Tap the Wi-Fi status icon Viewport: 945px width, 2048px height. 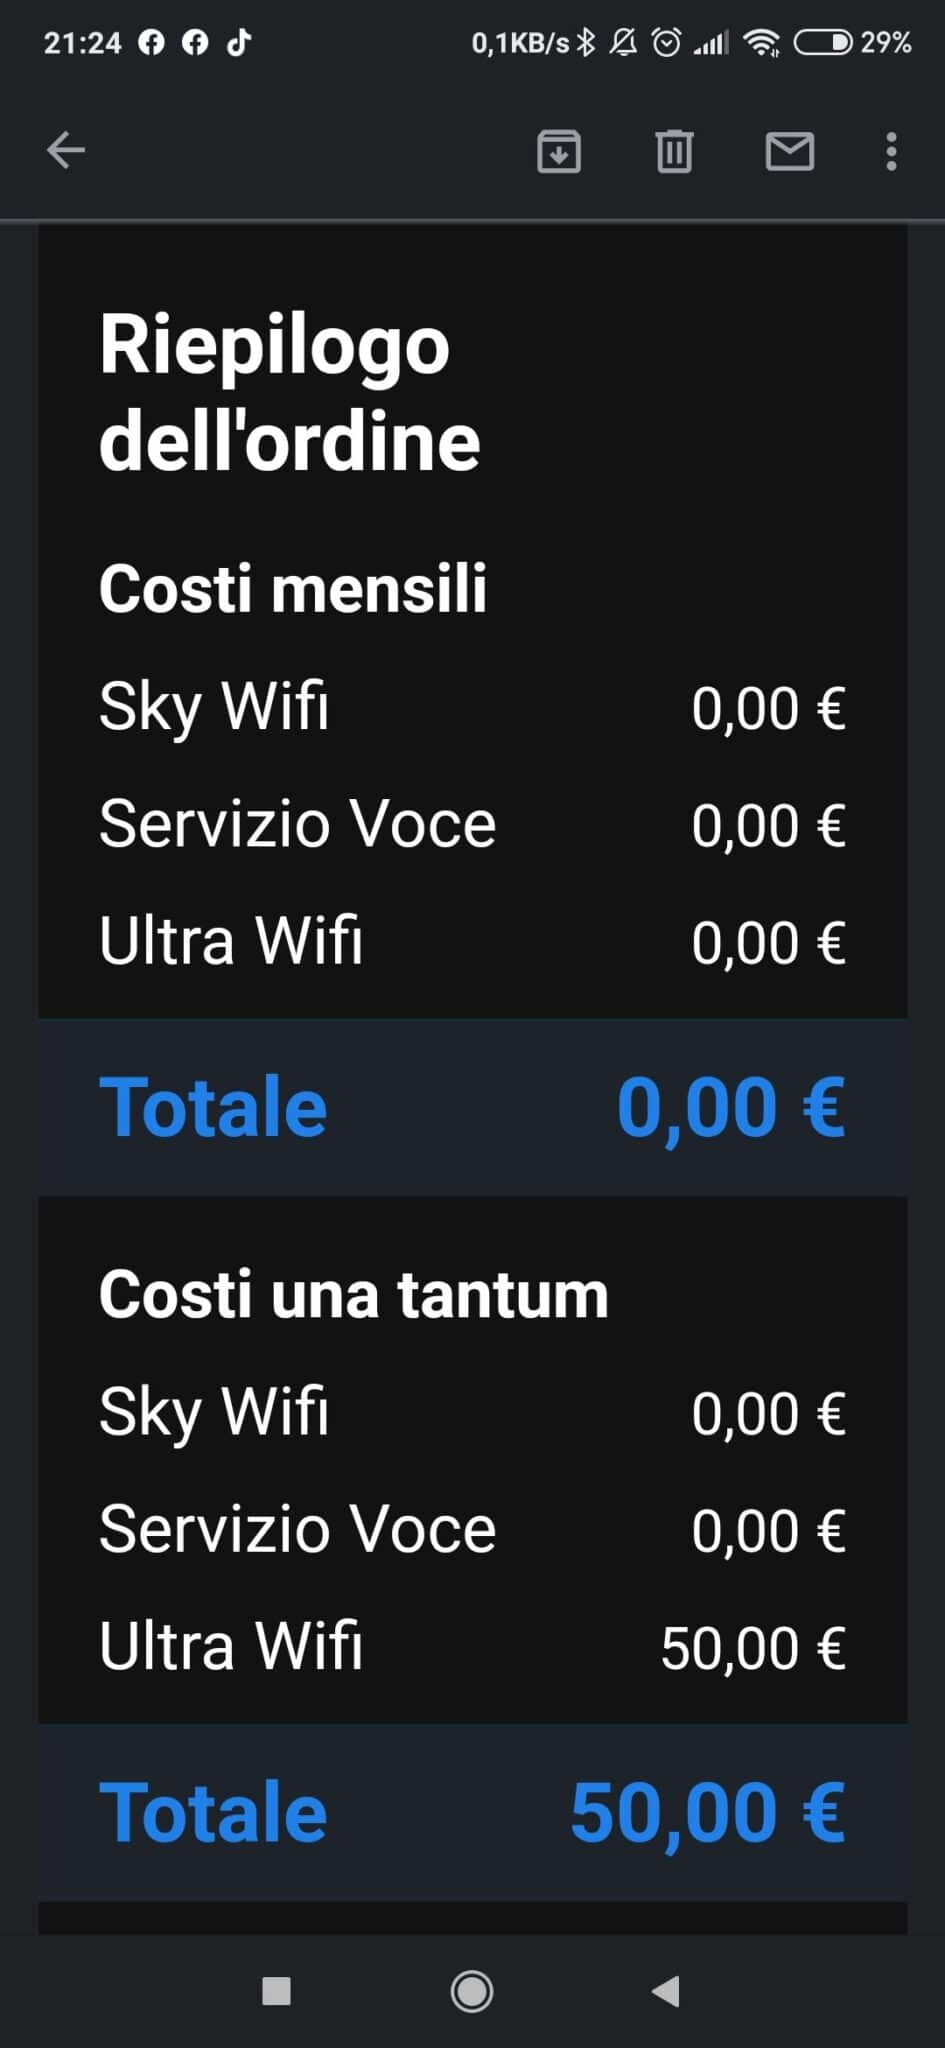[x=762, y=42]
